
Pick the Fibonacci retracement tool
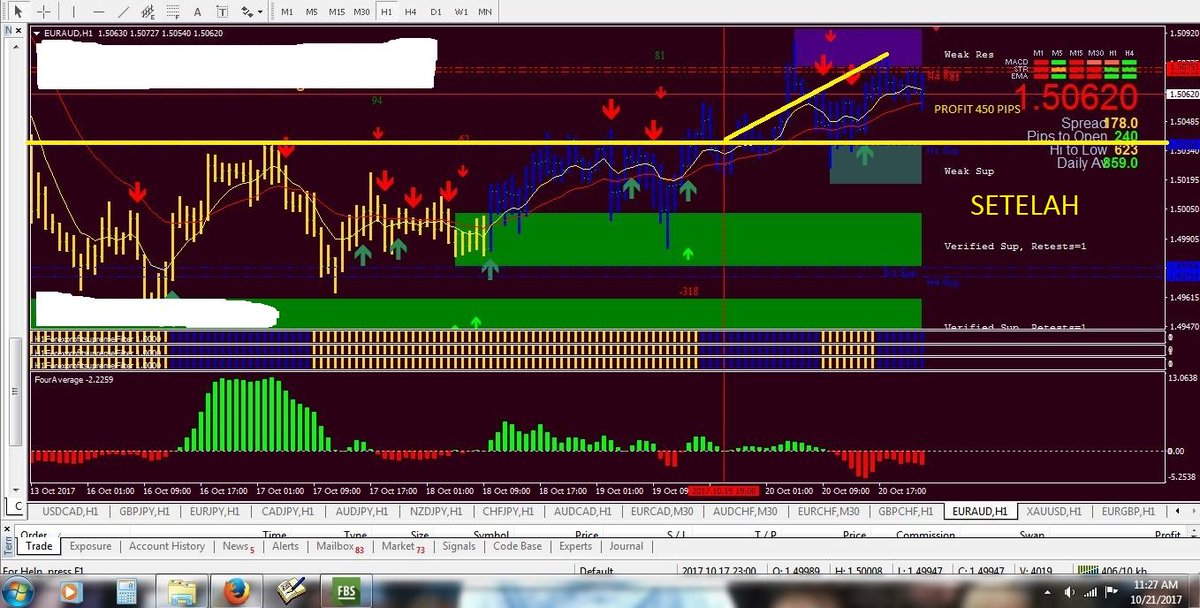(x=171, y=11)
